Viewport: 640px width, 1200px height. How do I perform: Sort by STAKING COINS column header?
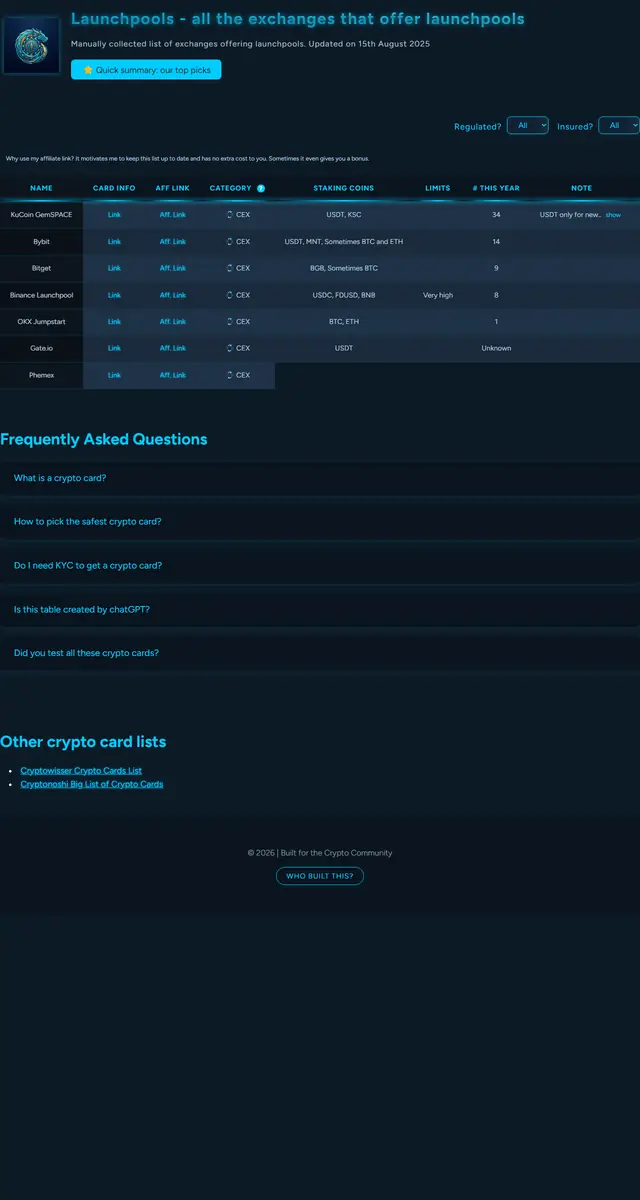(x=343, y=188)
